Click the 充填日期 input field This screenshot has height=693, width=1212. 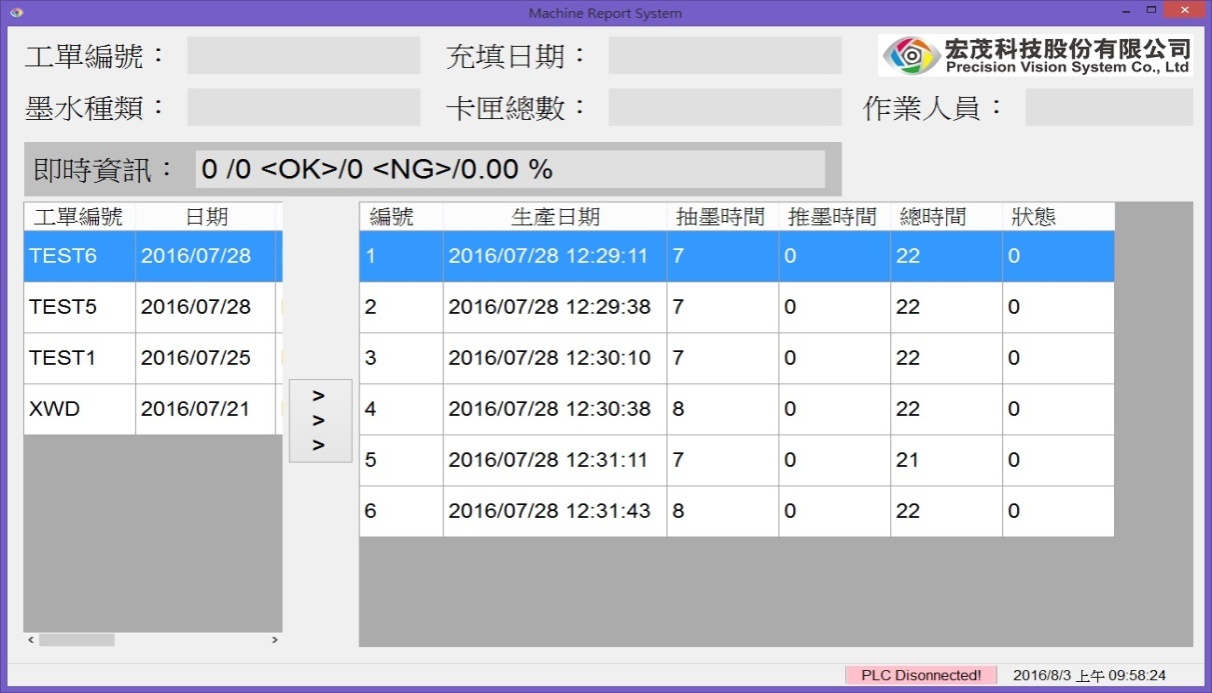click(x=724, y=56)
